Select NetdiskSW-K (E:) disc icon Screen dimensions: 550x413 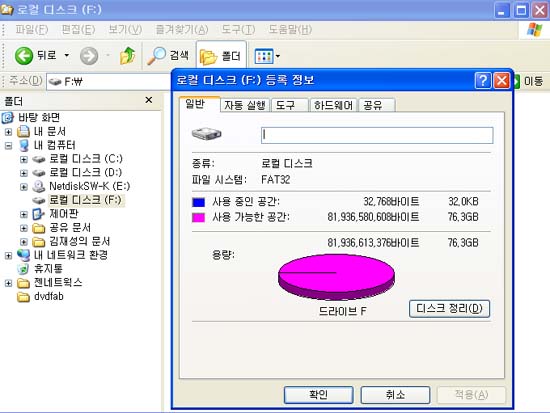point(39,186)
